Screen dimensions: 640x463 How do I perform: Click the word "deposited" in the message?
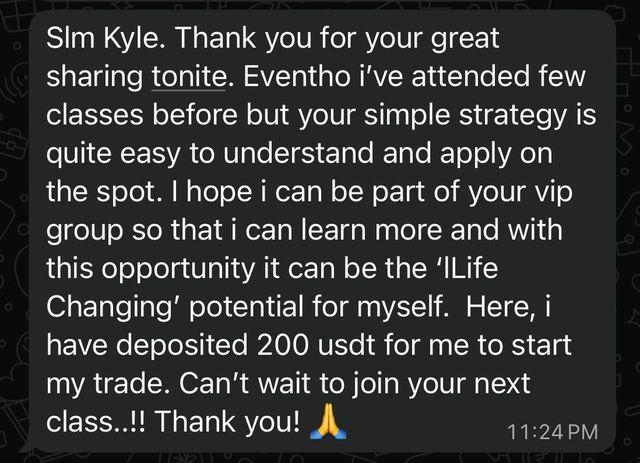coord(182,346)
